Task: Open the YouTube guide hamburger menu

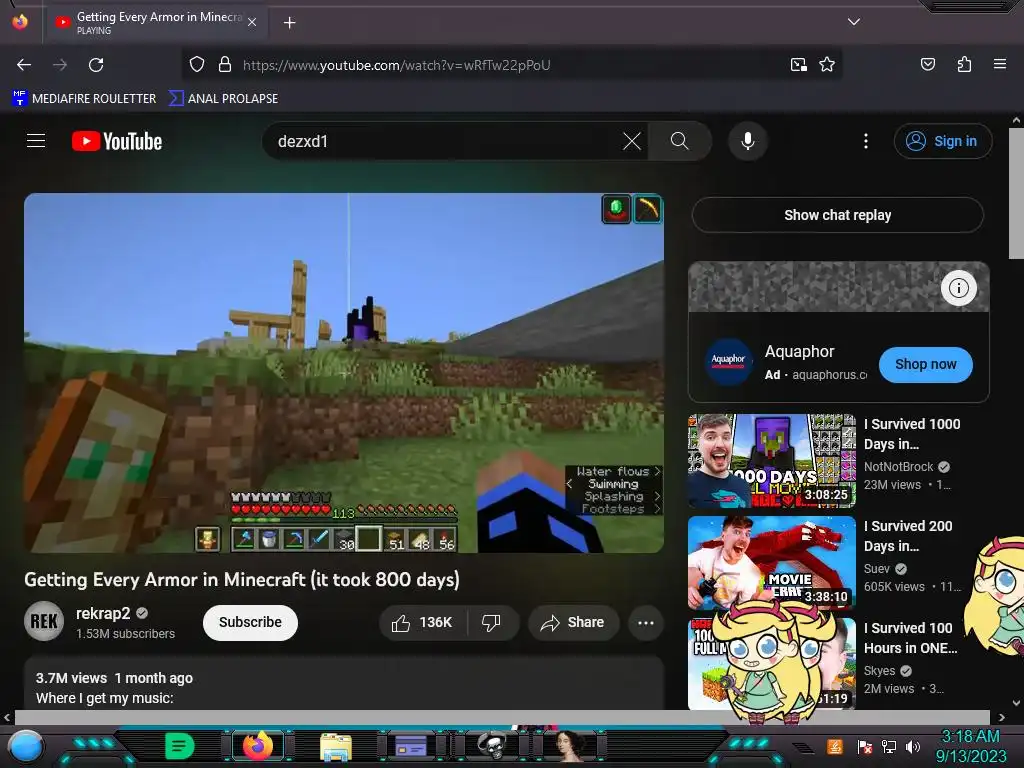Action: tap(36, 140)
